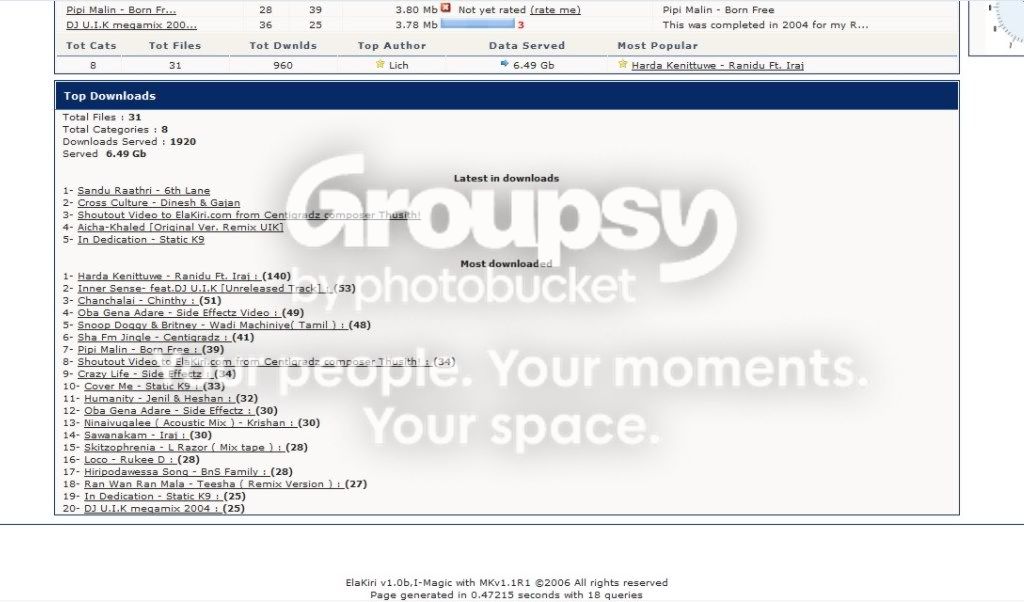Open "Ninaivugalee ( Acoustic Mix ) - Krishan"
Viewport: 1024px width, 602px height.
pos(189,423)
